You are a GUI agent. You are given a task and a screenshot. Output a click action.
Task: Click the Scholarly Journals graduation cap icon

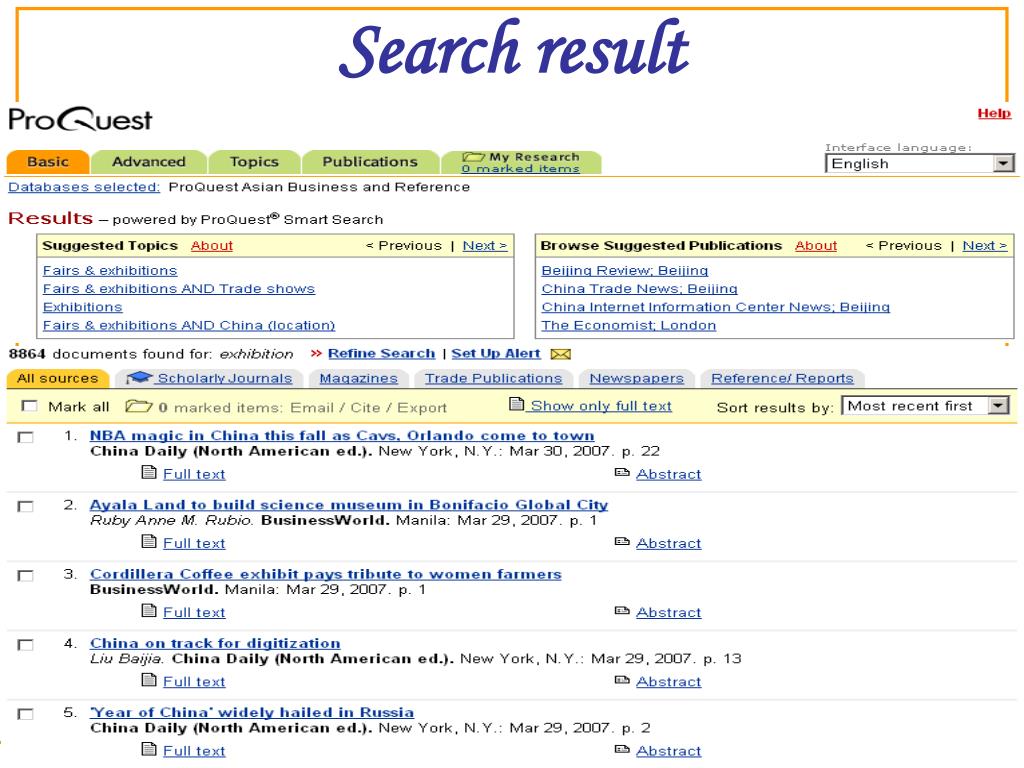138,377
